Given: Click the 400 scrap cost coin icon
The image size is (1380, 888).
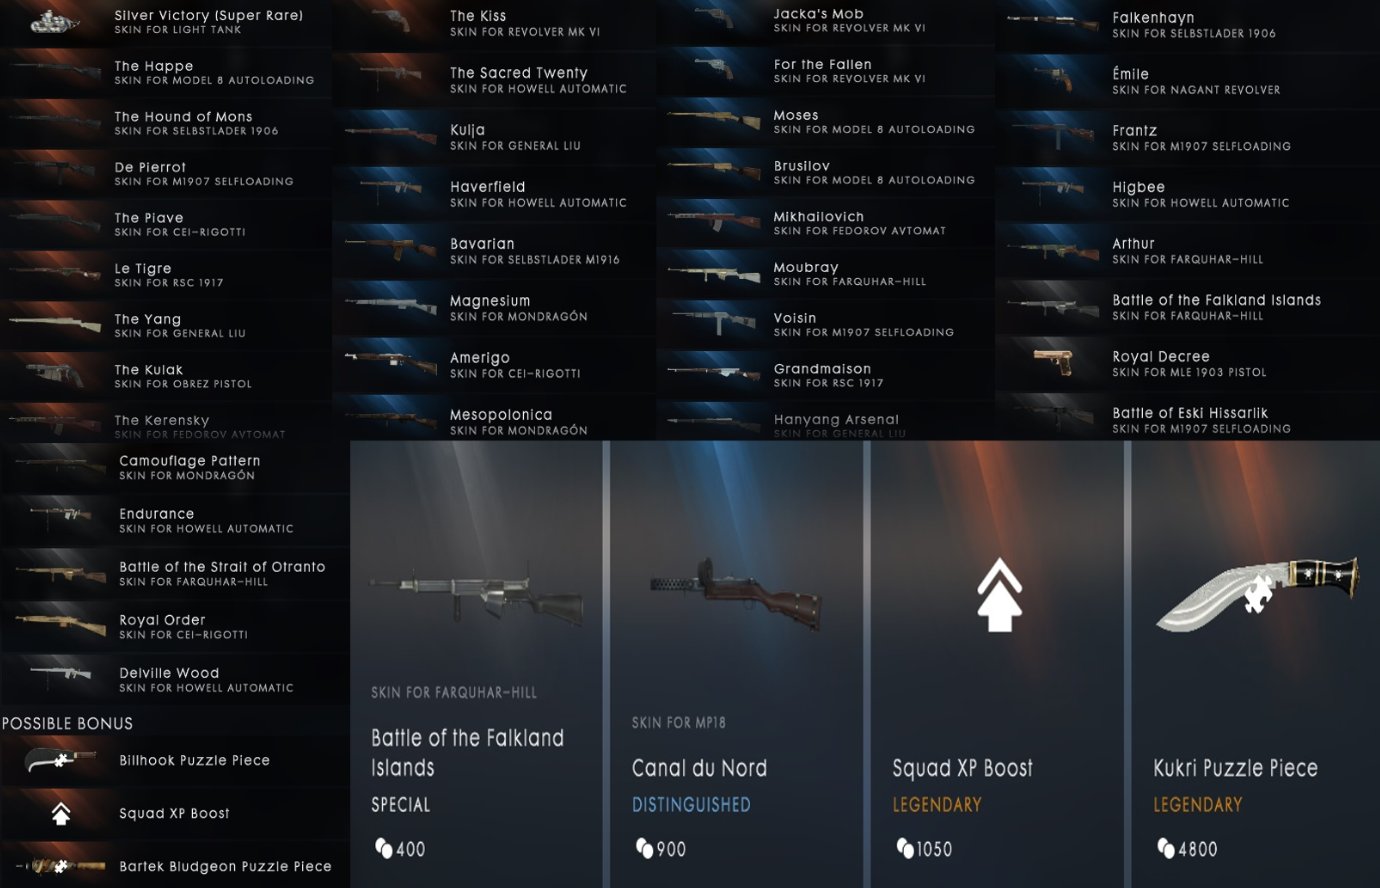Looking at the screenshot, I should click(x=383, y=848).
